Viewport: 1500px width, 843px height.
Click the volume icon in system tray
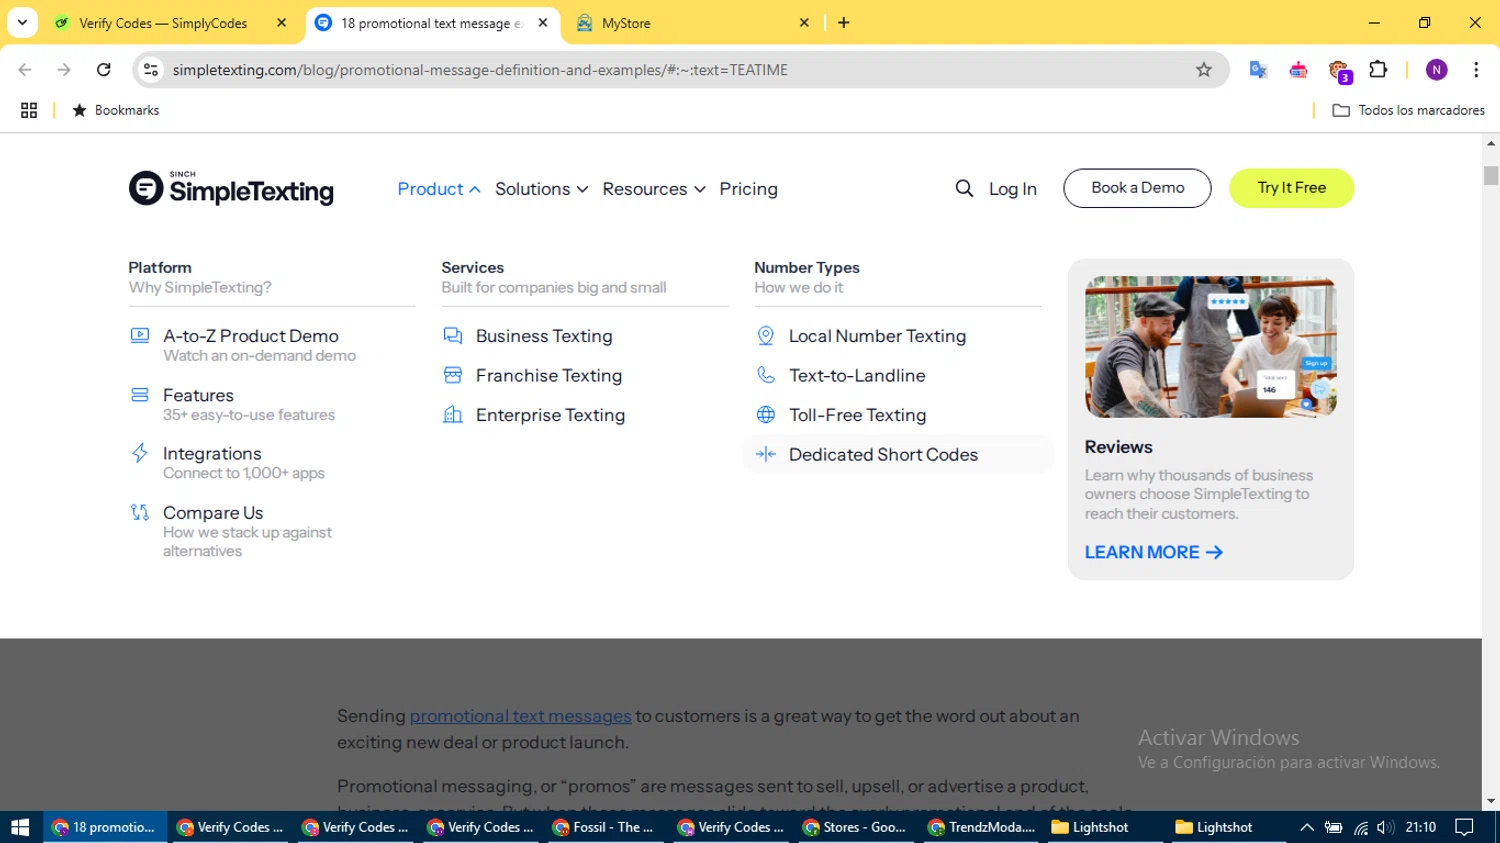point(1385,827)
